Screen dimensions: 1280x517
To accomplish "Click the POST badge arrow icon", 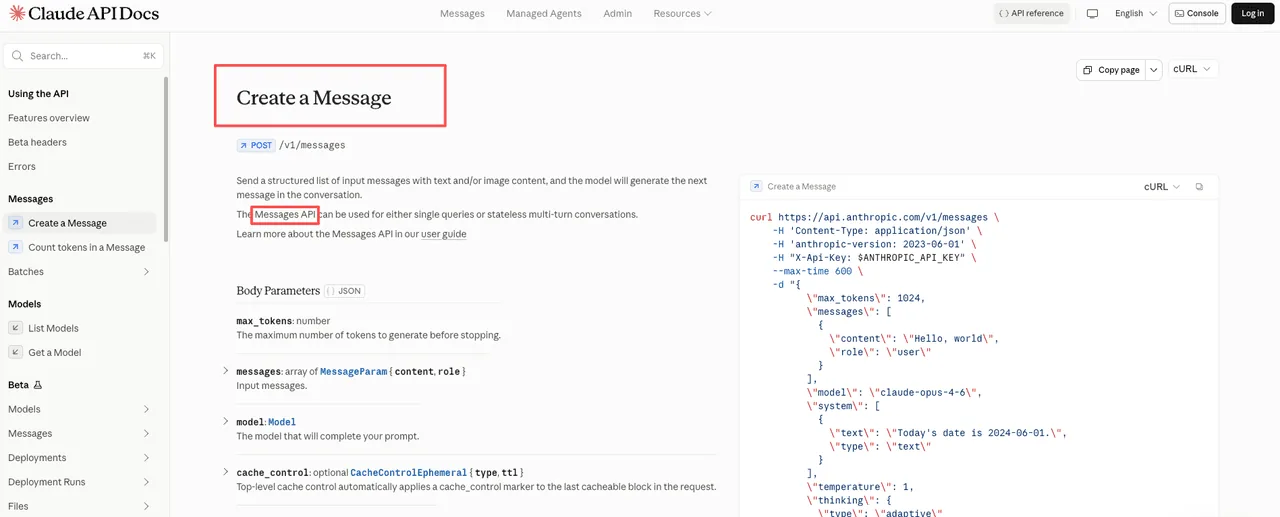I will pos(243,145).
